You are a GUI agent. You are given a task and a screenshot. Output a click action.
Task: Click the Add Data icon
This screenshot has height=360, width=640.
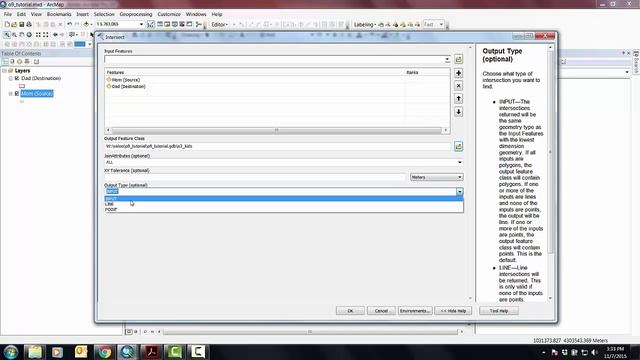pyautogui.click(x=86, y=24)
